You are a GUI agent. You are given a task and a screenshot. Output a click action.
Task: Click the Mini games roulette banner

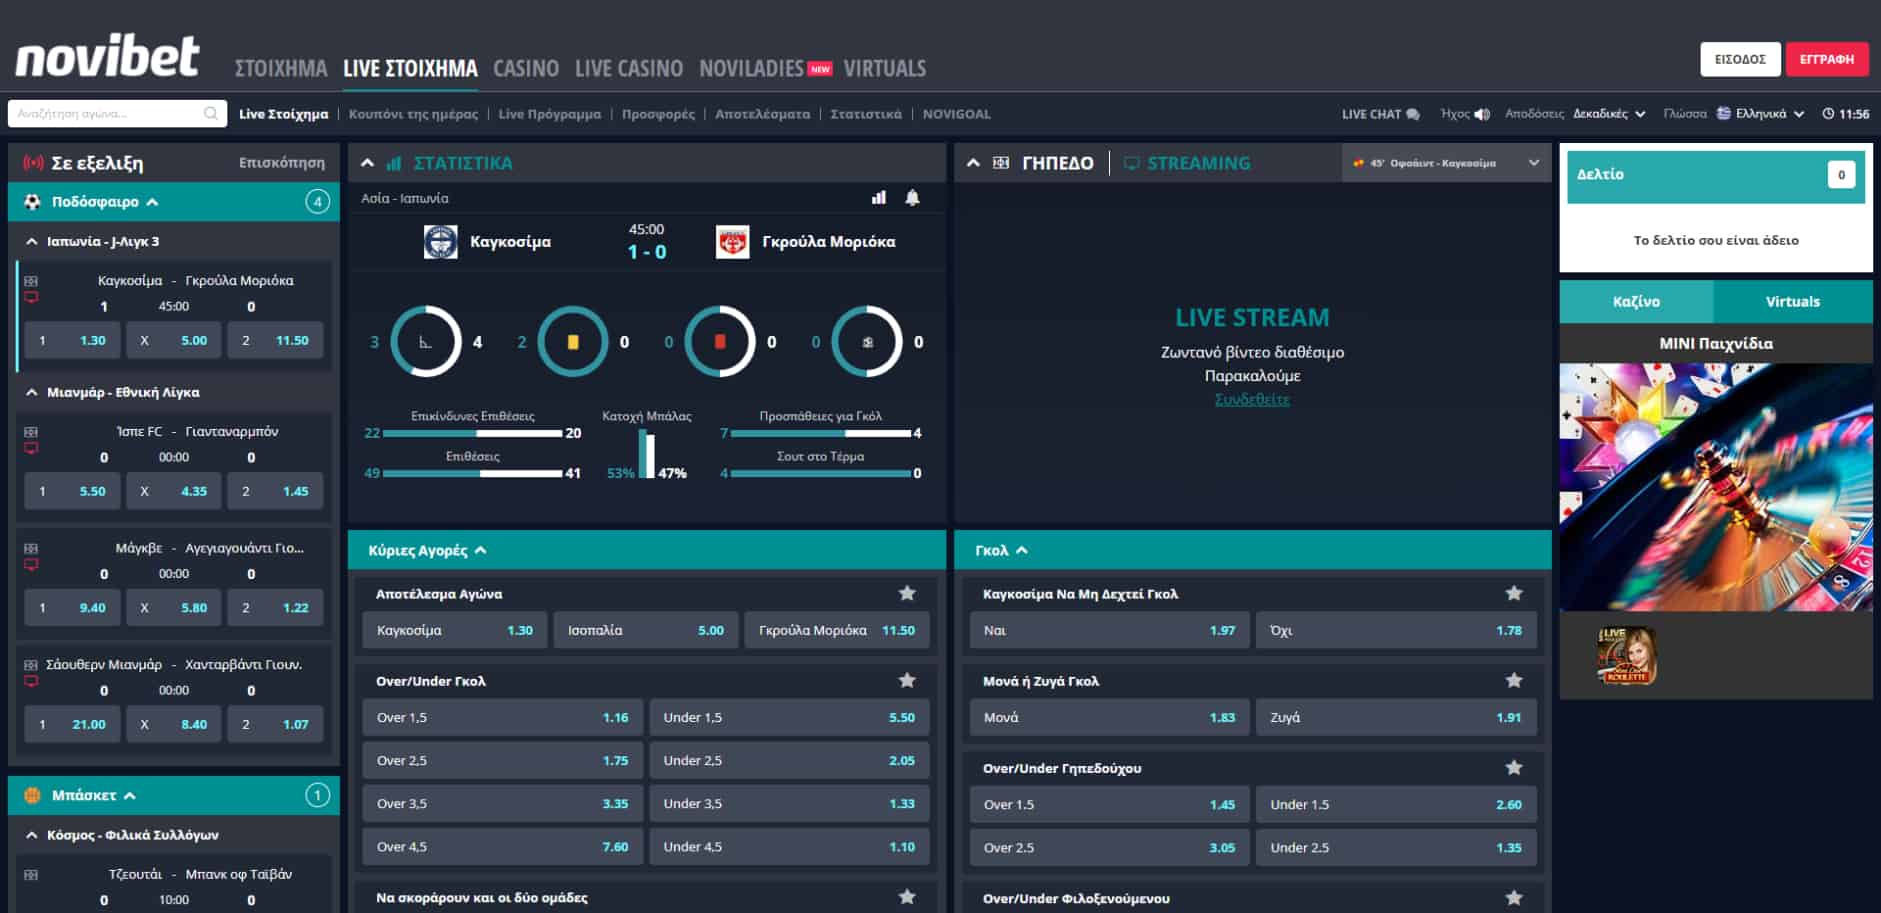(1716, 487)
